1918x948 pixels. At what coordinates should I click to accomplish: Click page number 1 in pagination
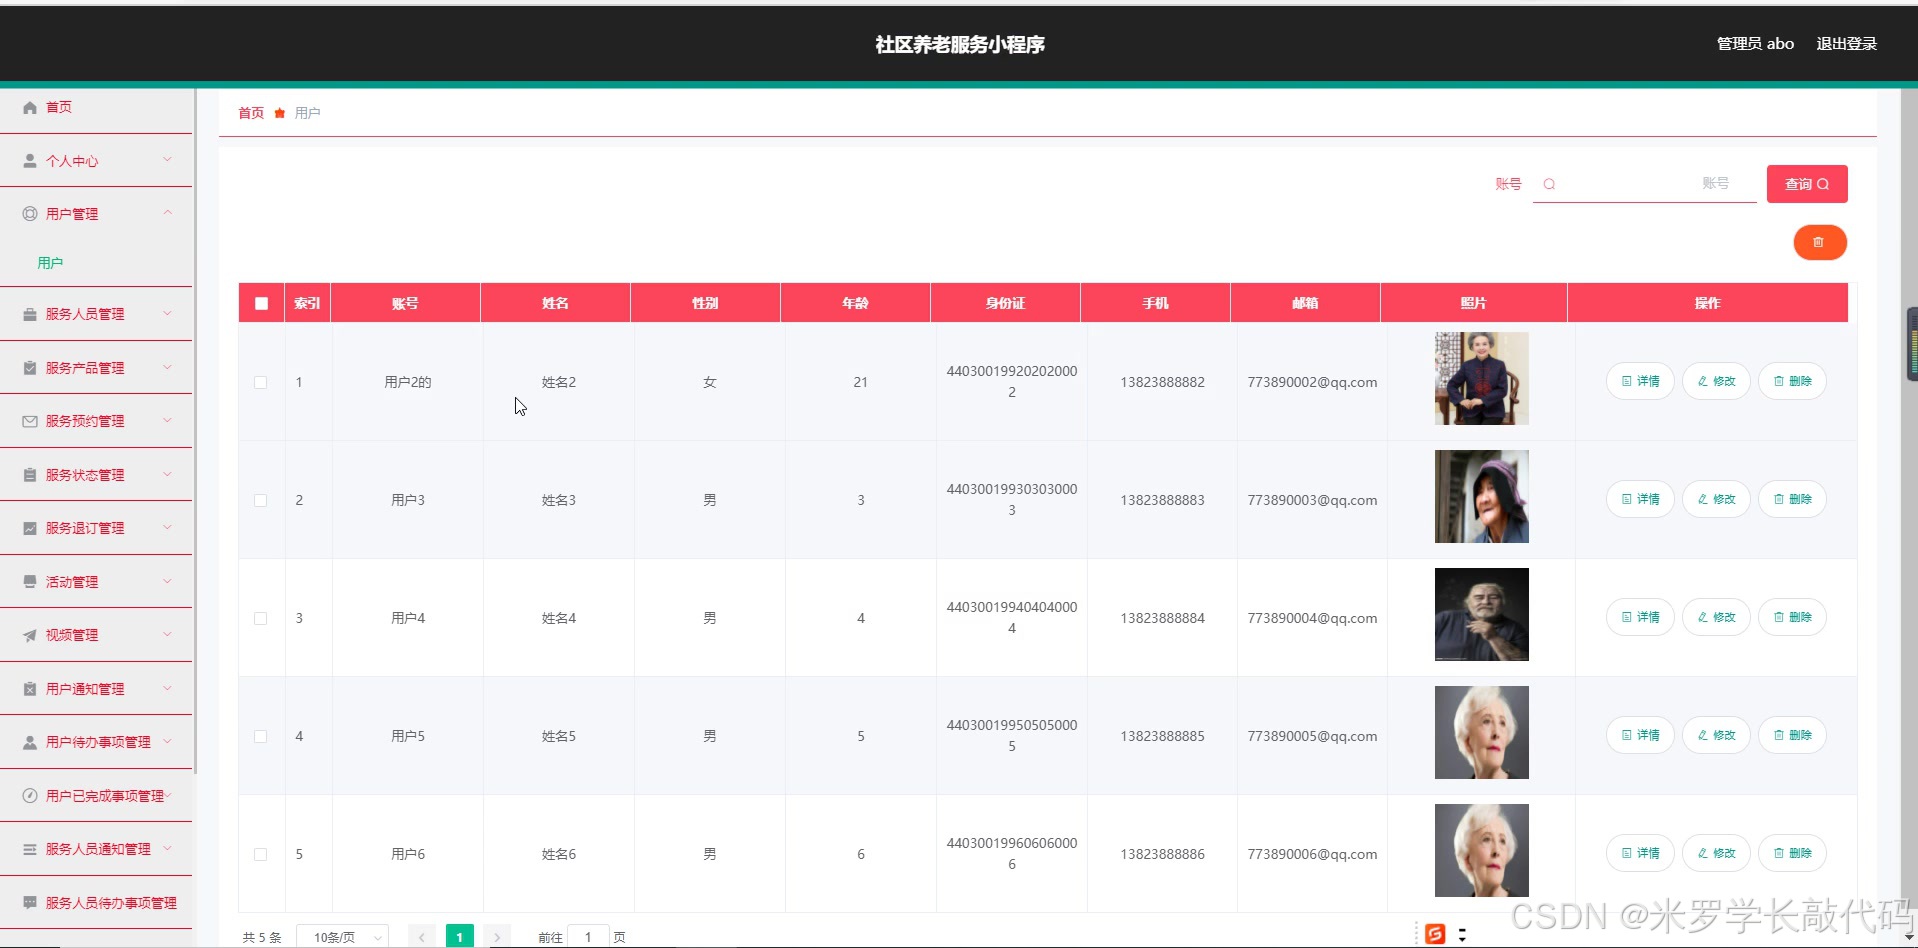click(x=459, y=937)
